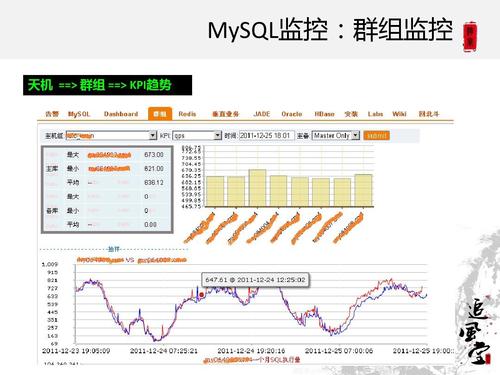Image resolution: width=500 pixels, height=375 pixels.
Task: Select the max value 673.00
Action: pos(154,155)
